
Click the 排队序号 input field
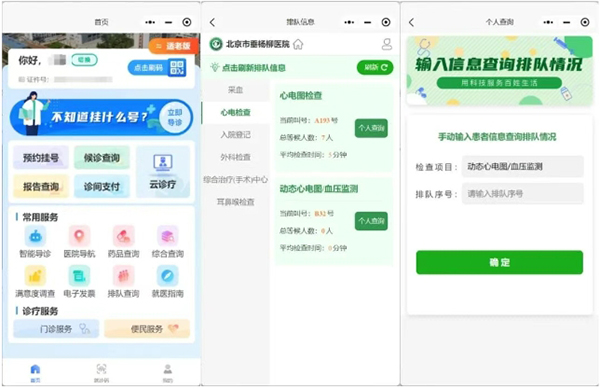[522, 194]
